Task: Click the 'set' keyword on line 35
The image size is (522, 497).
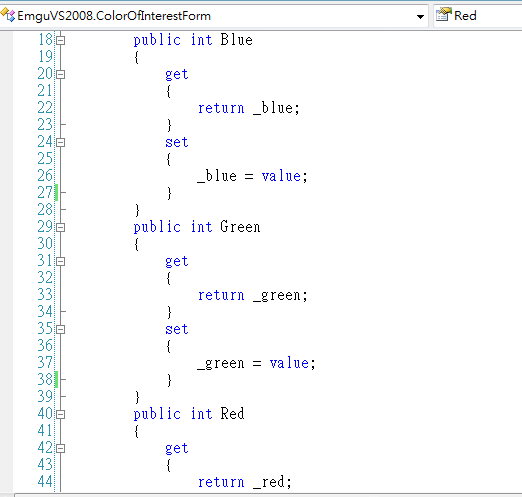Action: (177, 329)
